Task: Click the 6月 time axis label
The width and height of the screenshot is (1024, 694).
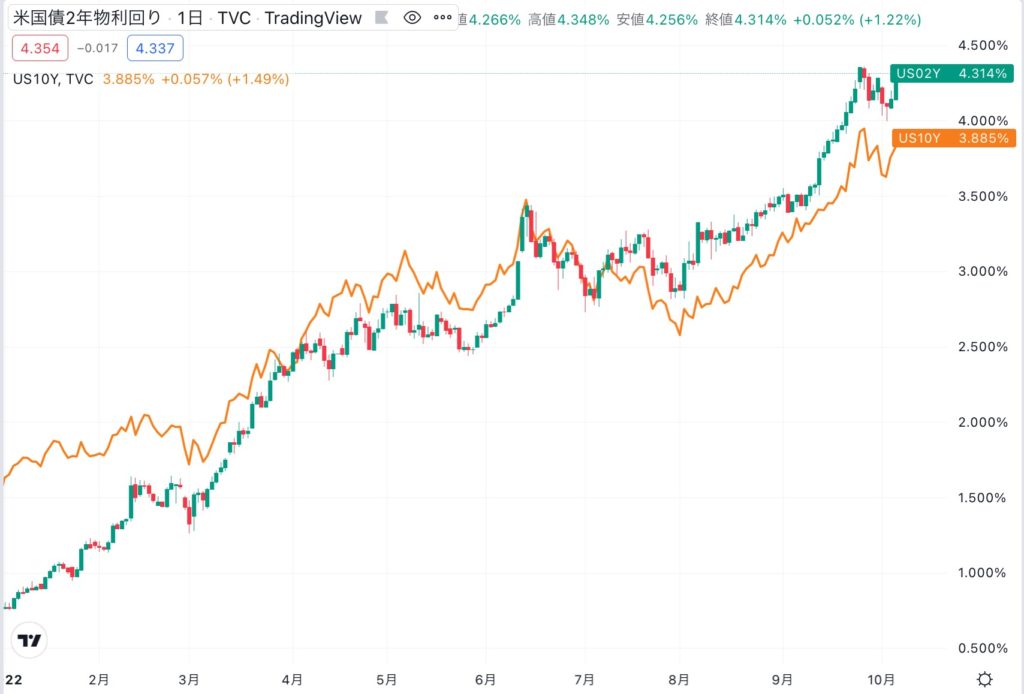Action: point(486,679)
